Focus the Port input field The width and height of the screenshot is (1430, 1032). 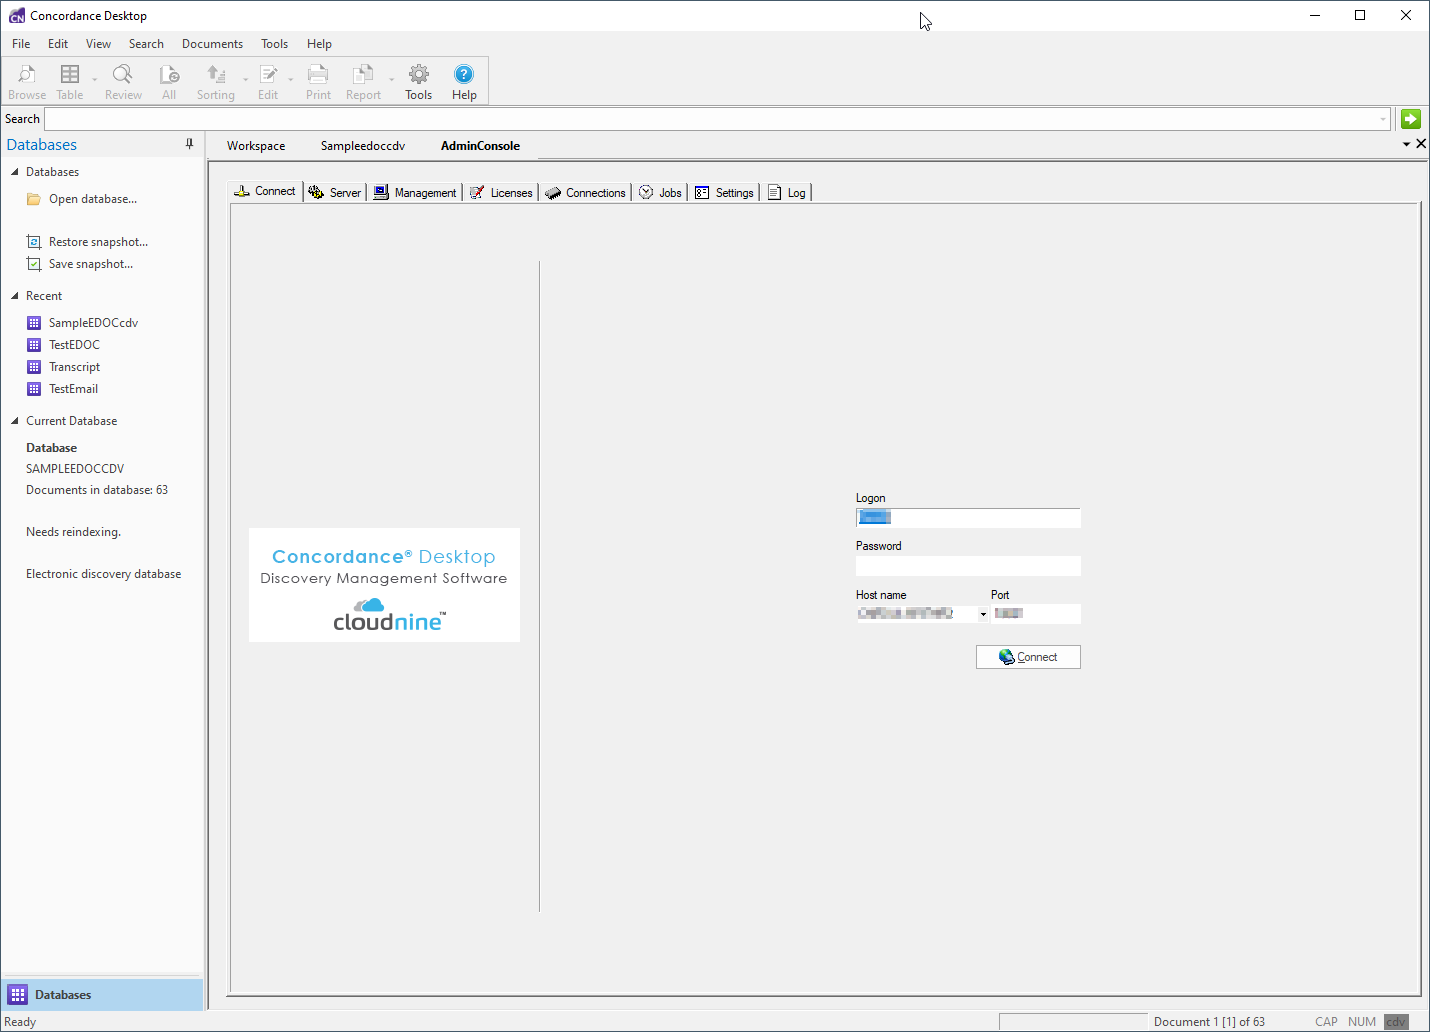click(1036, 614)
